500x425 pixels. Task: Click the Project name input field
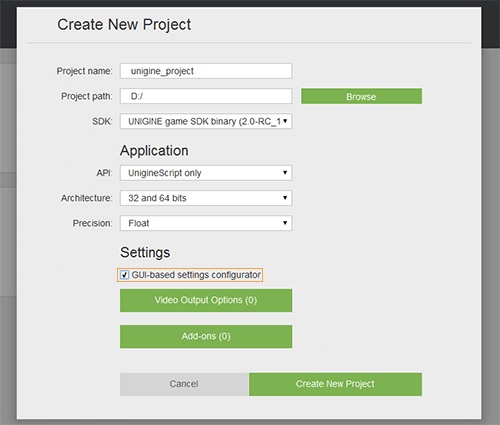click(x=206, y=71)
